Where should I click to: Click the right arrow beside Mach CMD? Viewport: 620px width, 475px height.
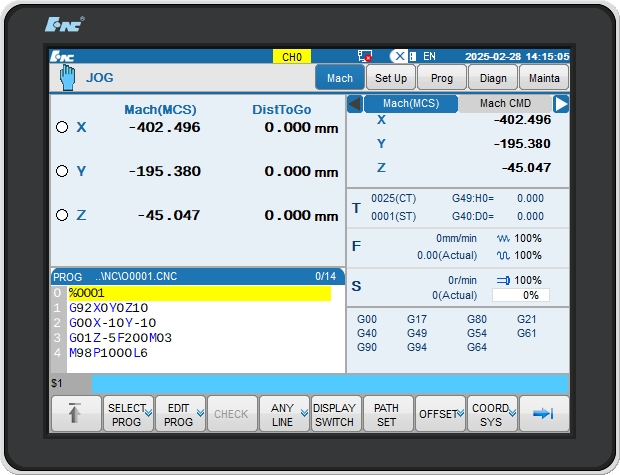[561, 104]
